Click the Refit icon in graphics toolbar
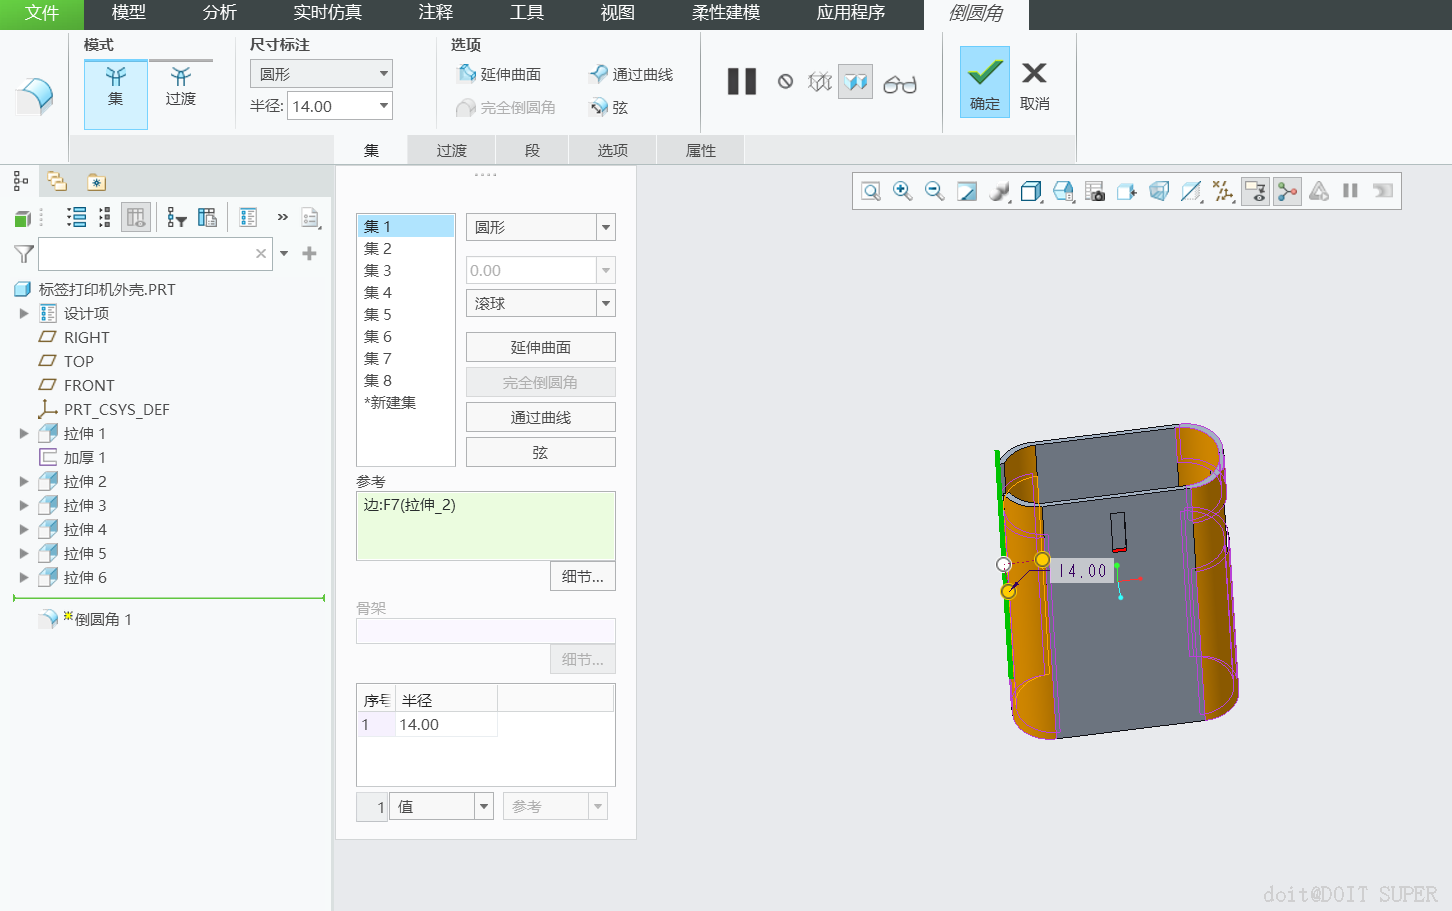Viewport: 1452px width, 911px height. 871,191
